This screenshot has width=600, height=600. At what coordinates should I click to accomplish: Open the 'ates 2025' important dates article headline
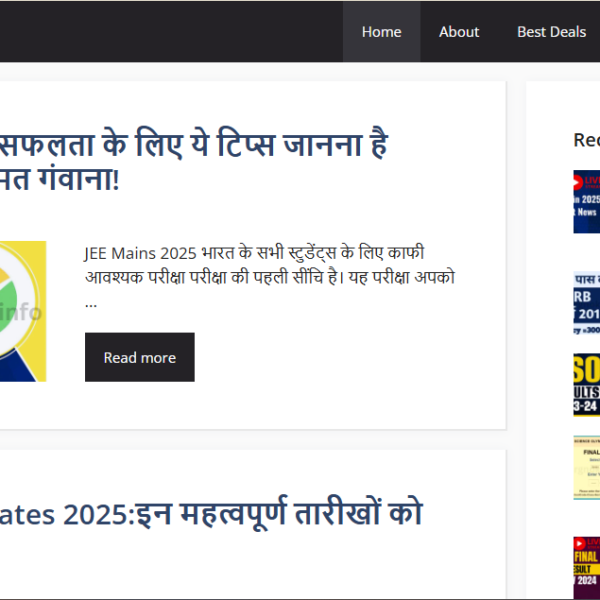(x=211, y=513)
